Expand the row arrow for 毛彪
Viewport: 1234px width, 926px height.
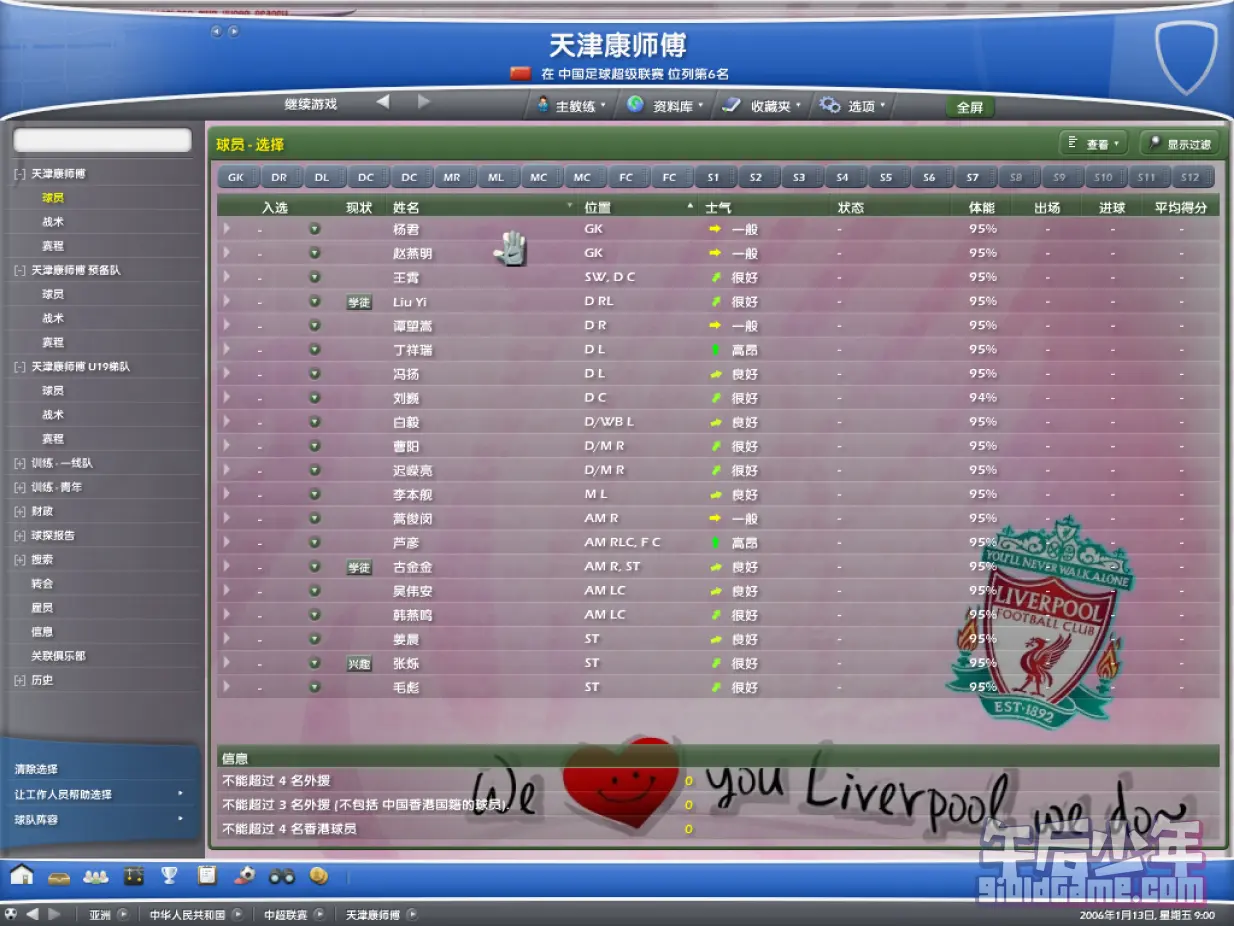pos(227,687)
